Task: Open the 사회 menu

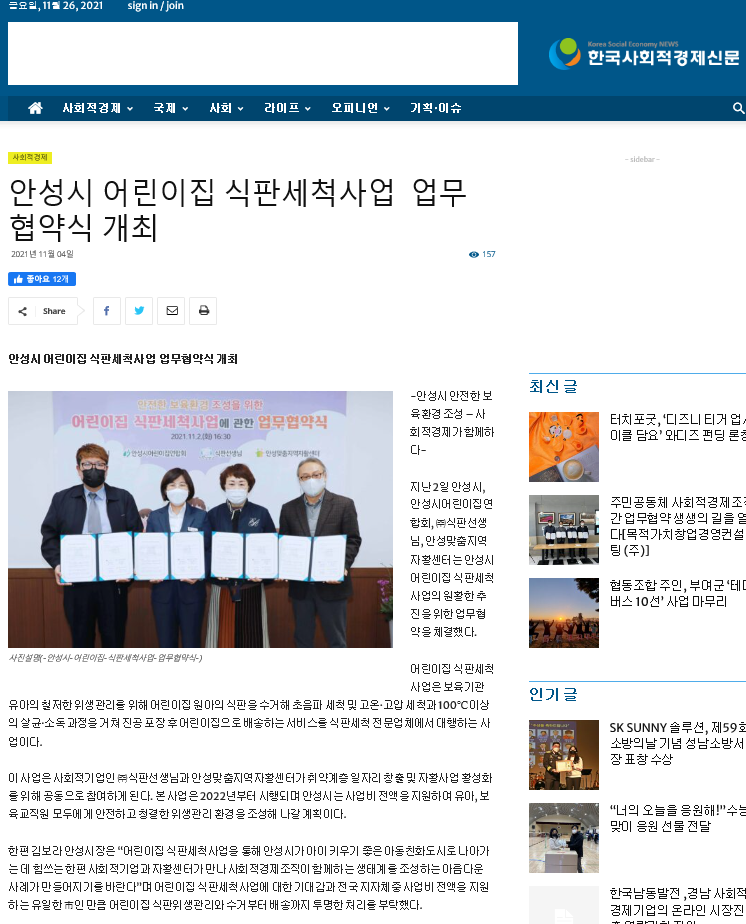Action: pyautogui.click(x=226, y=108)
